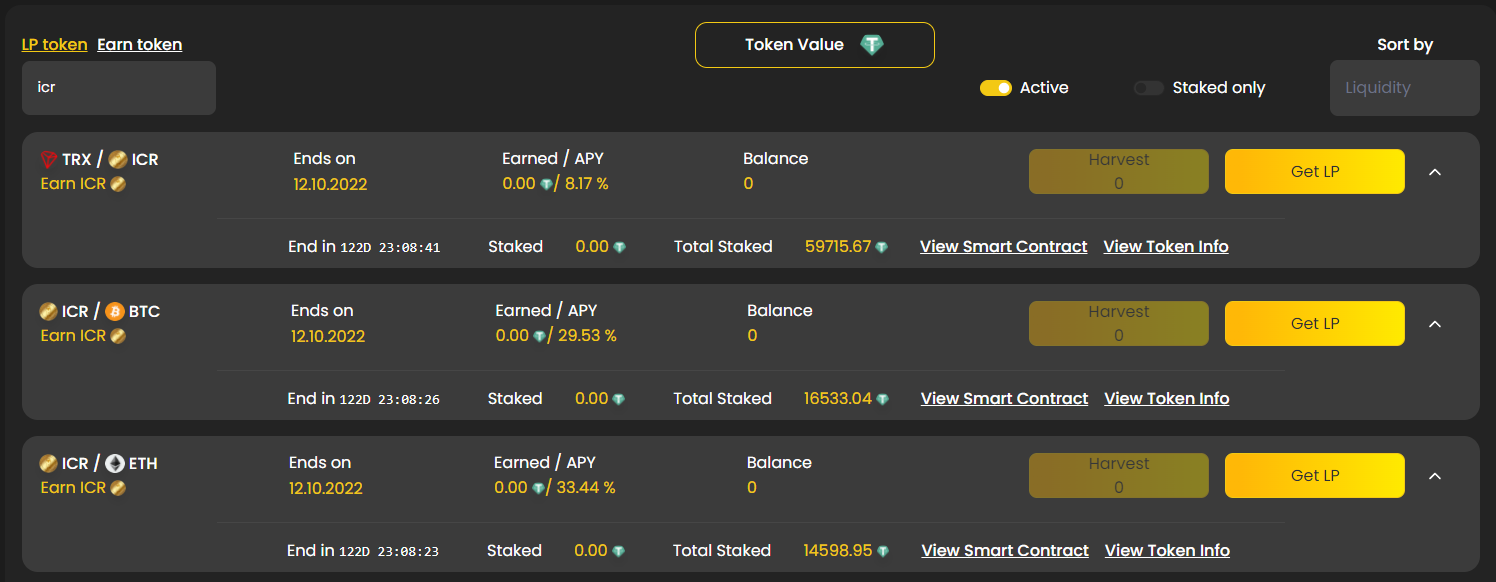Switch to the Earn token tab

pyautogui.click(x=140, y=44)
